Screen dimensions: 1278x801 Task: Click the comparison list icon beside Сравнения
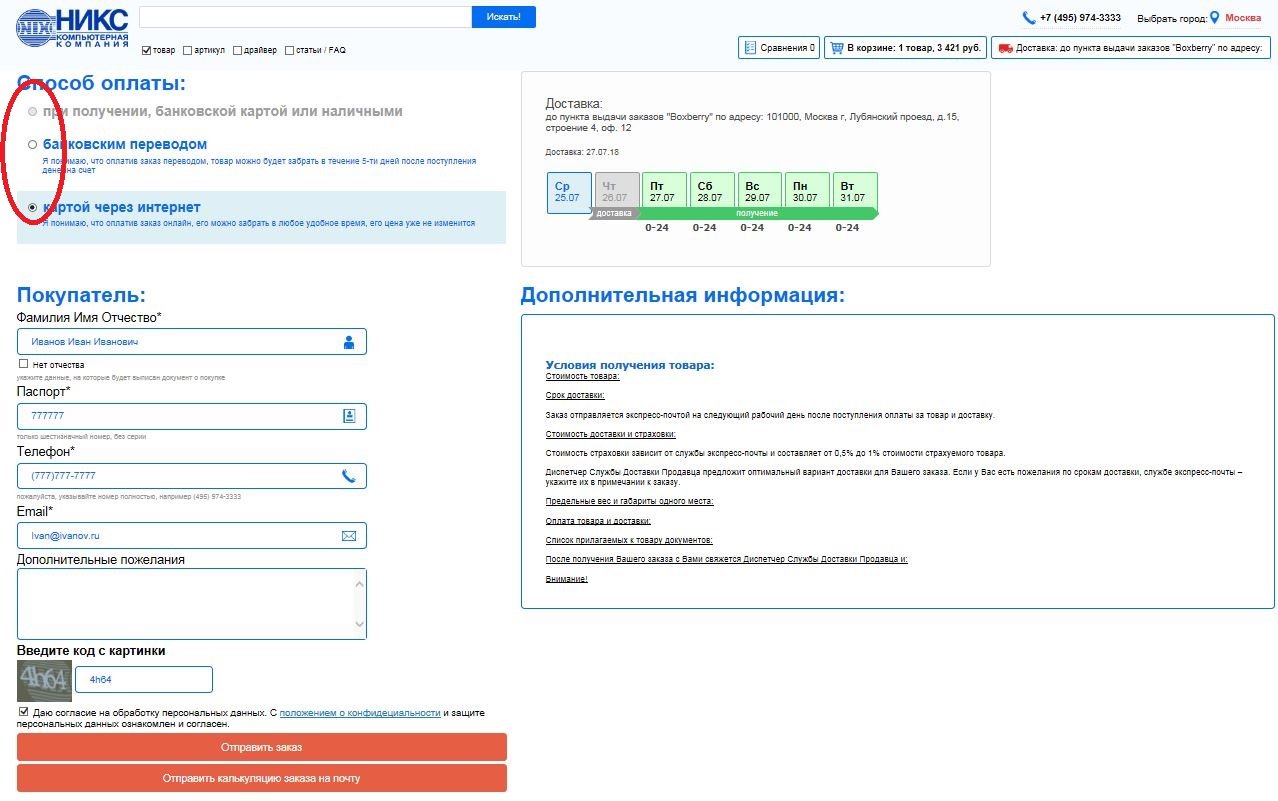(x=749, y=47)
